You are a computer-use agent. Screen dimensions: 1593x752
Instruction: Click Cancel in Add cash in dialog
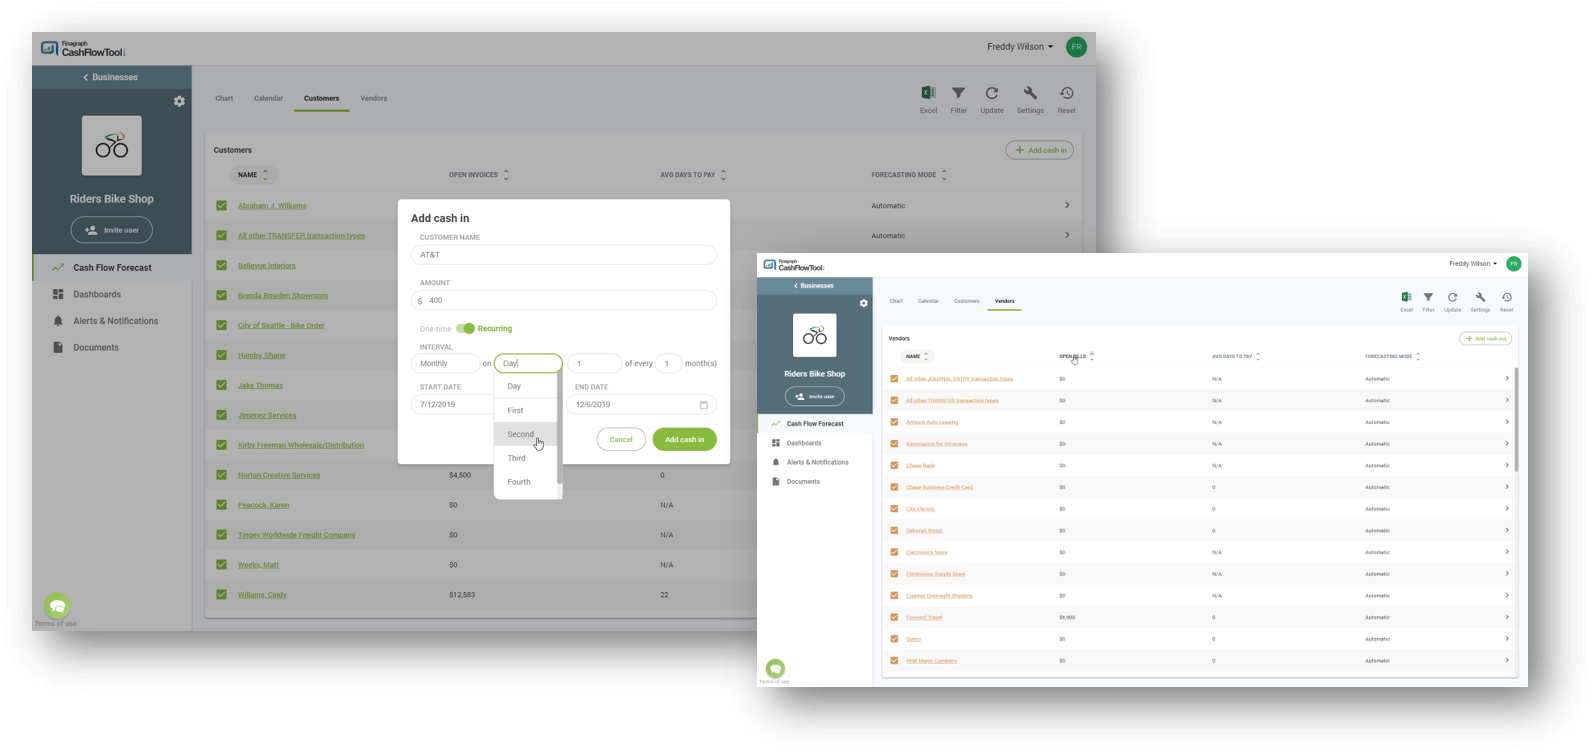(x=621, y=440)
